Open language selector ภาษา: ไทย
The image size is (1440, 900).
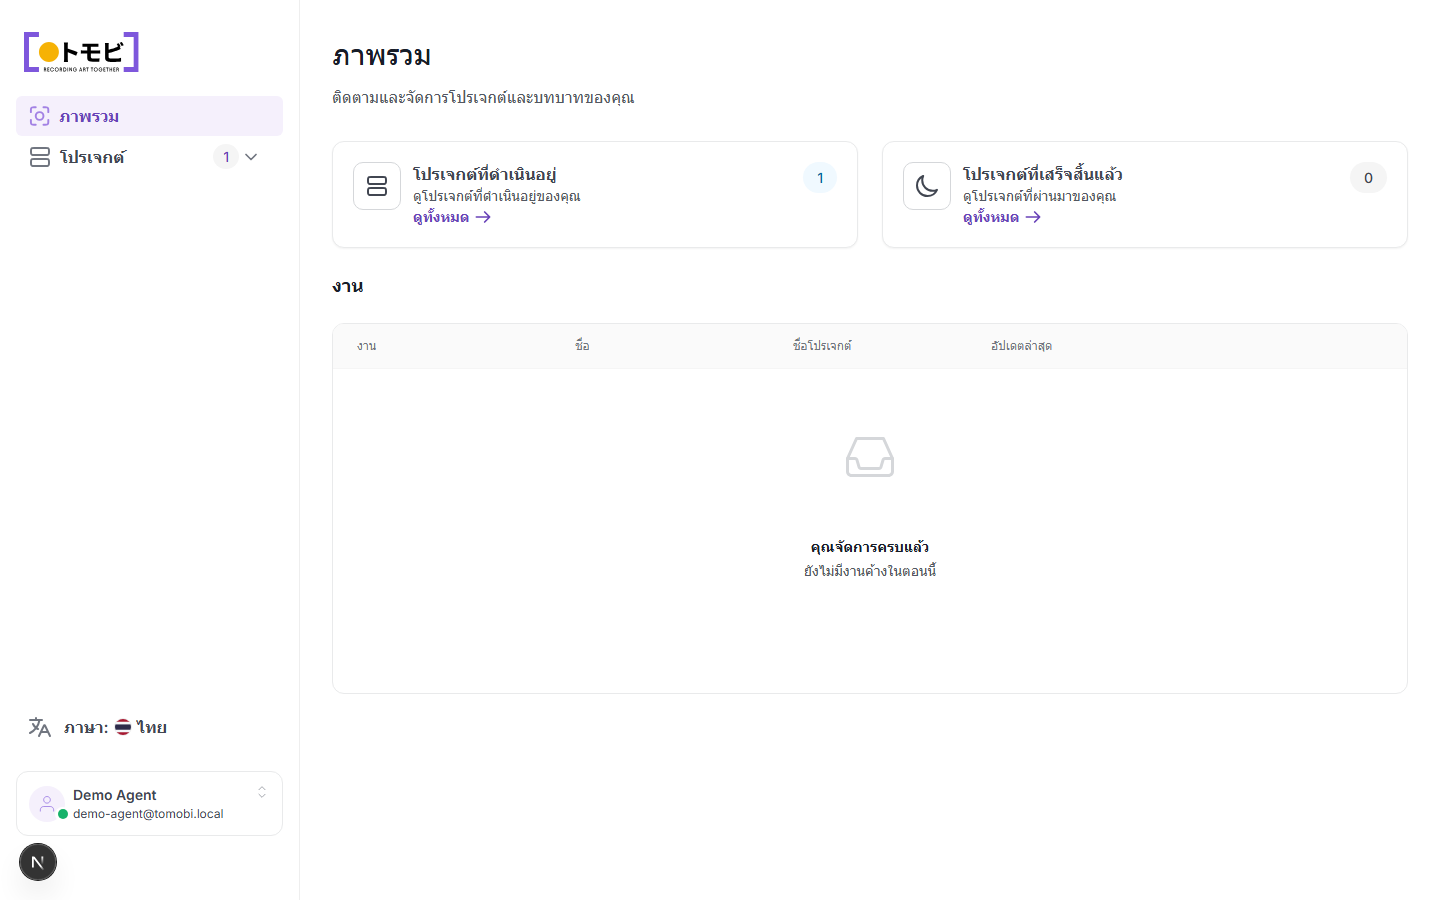tap(149, 727)
